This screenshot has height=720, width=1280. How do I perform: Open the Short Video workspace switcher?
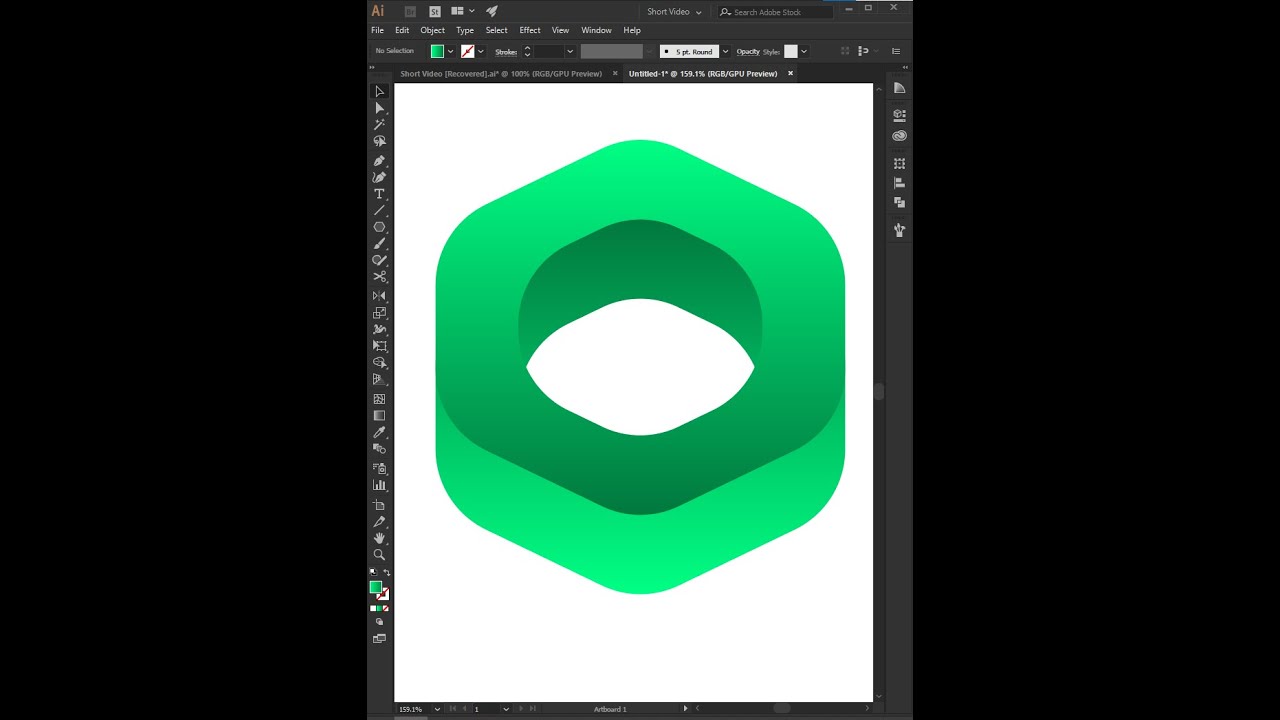(x=674, y=12)
